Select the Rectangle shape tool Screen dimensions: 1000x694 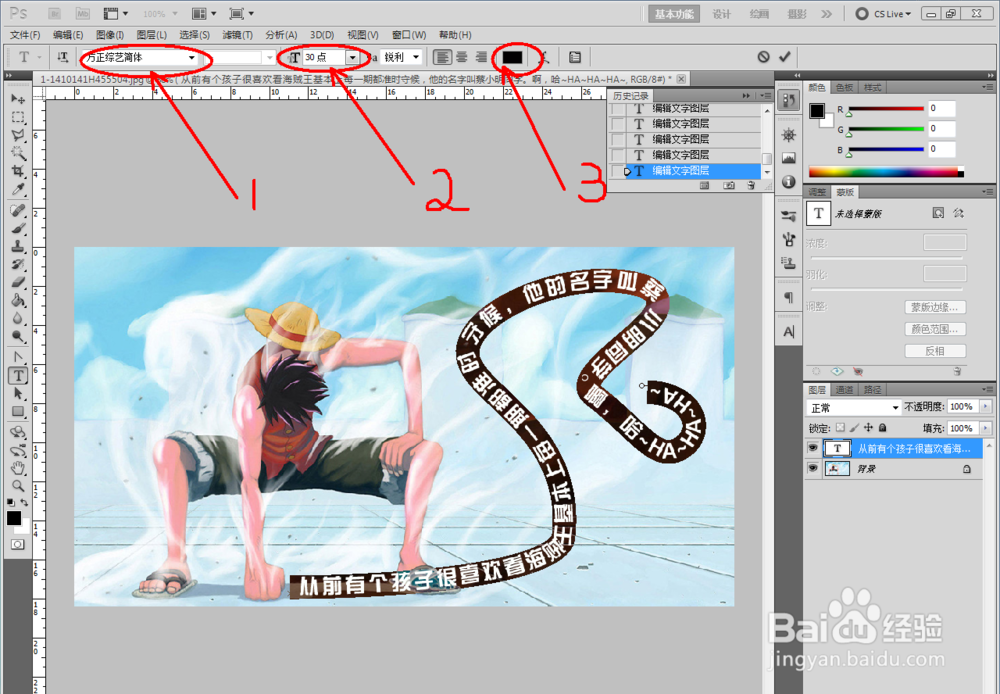(x=18, y=411)
